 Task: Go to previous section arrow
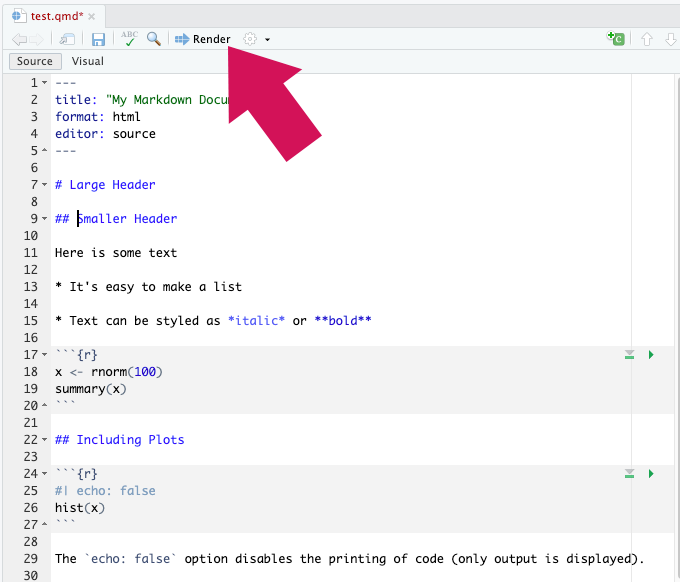pos(647,39)
